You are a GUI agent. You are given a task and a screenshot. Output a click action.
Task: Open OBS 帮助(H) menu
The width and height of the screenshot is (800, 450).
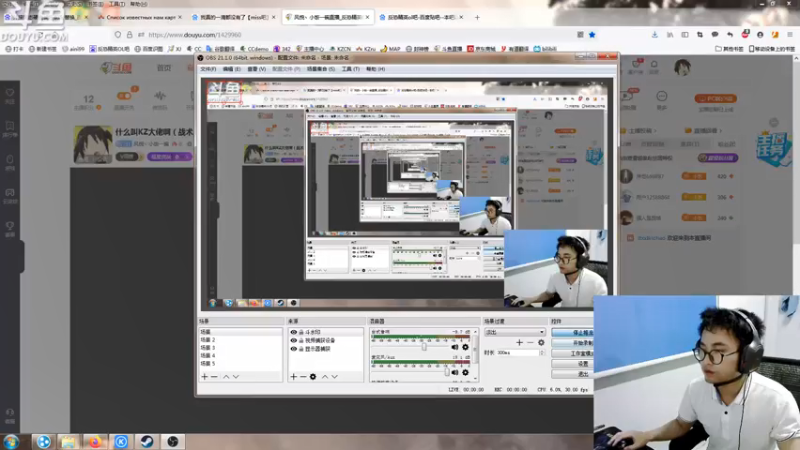point(375,69)
